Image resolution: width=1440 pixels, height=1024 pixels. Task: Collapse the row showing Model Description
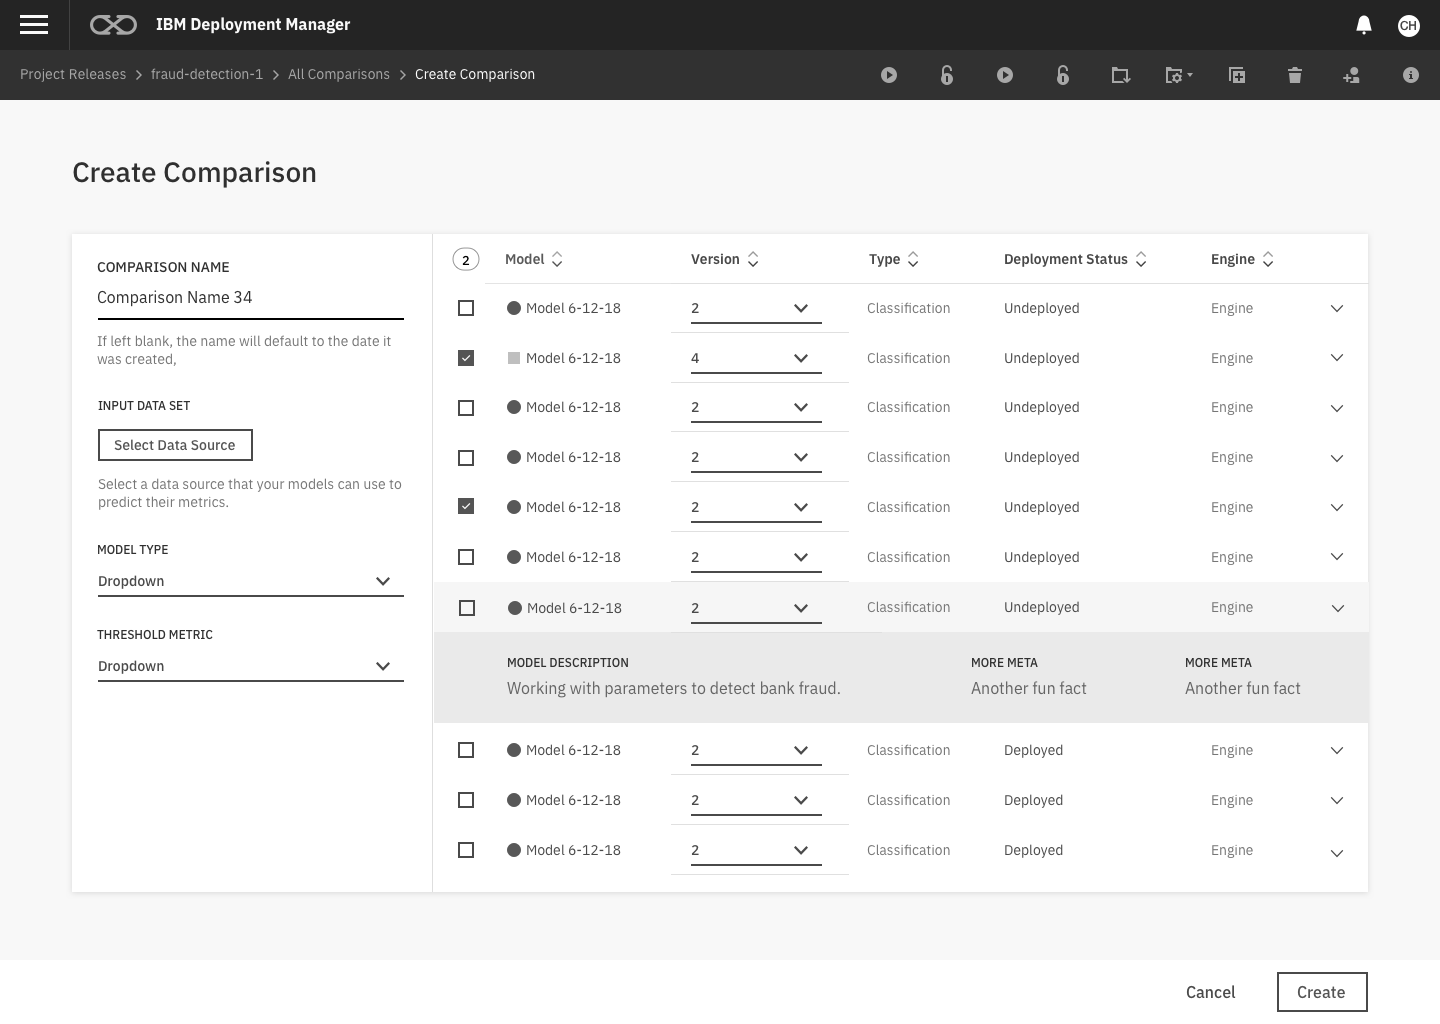(x=1337, y=608)
